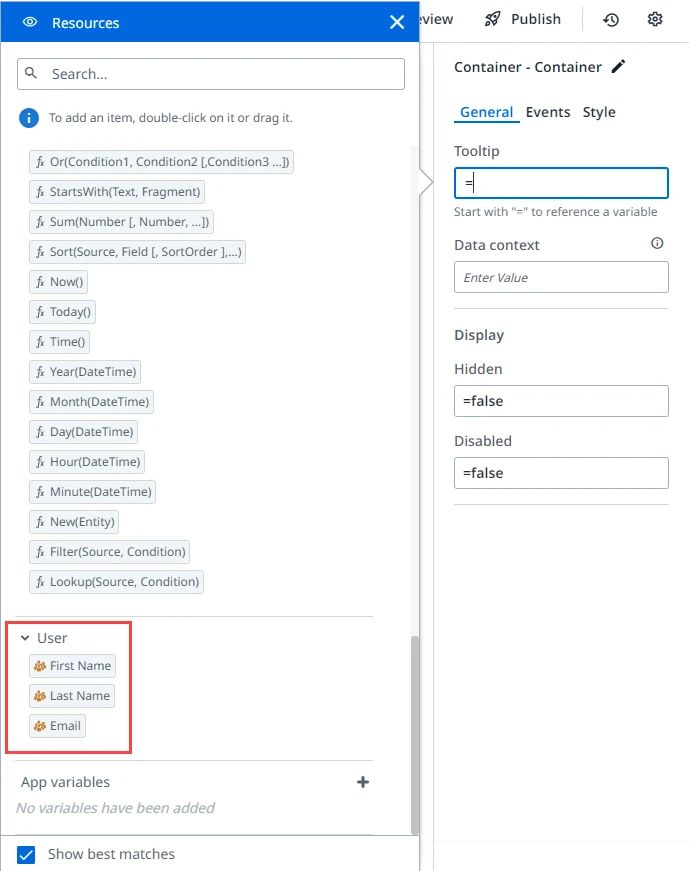
Task: Uncheck Show best matches checkbox
Action: 26,854
